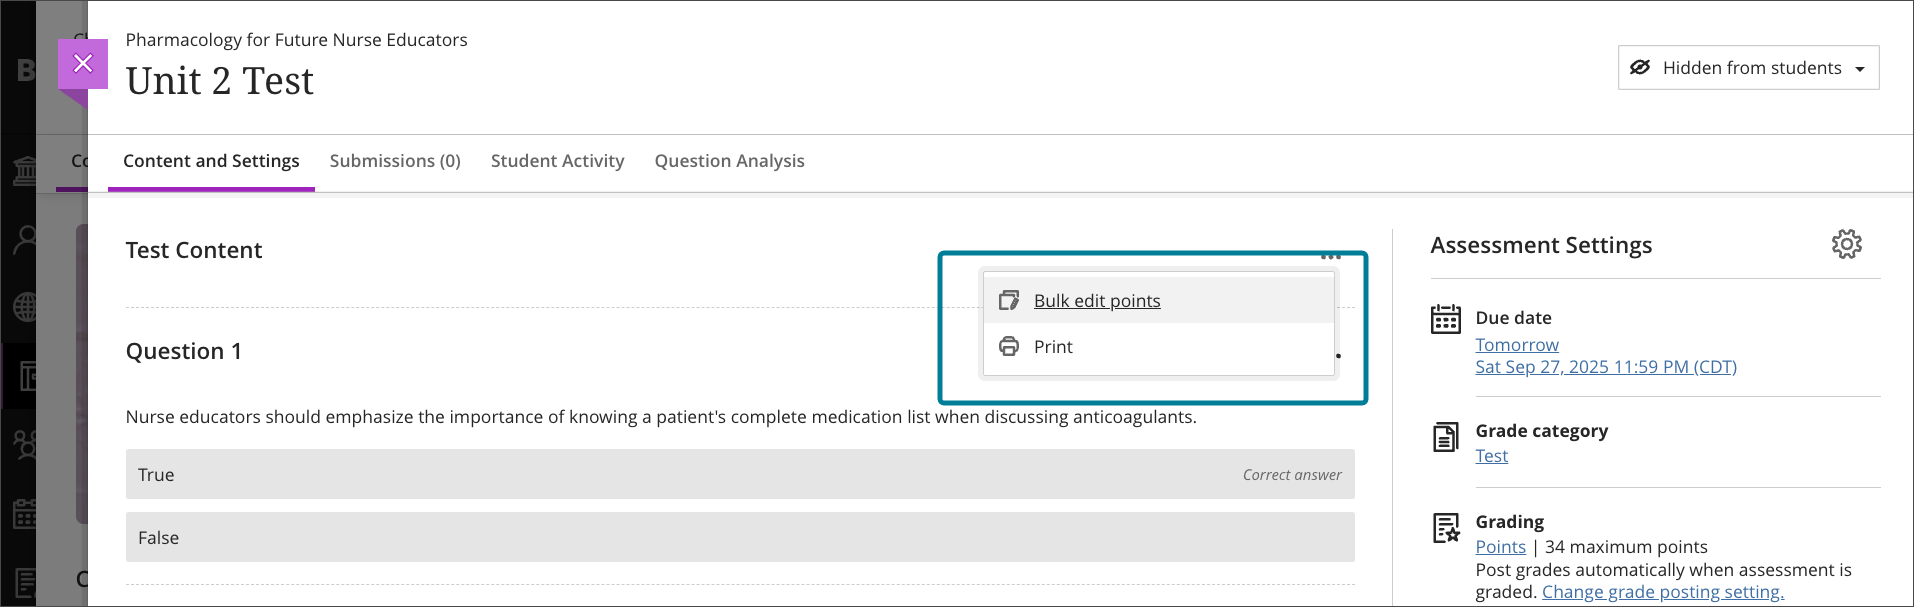
Task: Click the Grade category document icon
Action: tap(1445, 437)
